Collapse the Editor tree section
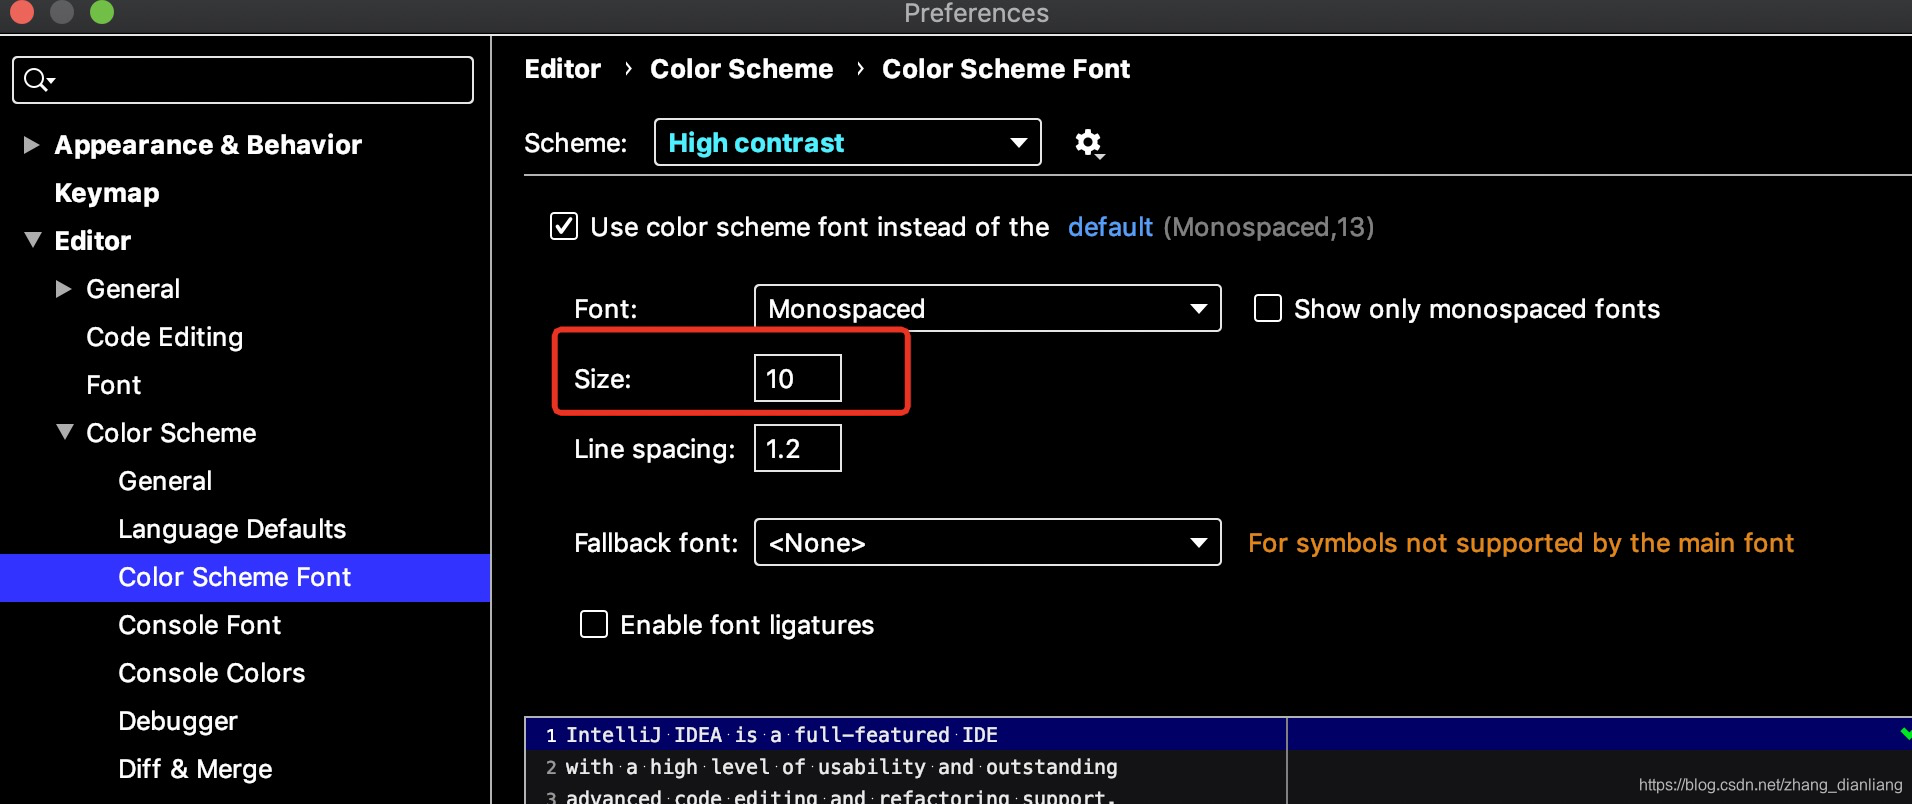This screenshot has height=804, width=1912. pos(32,240)
